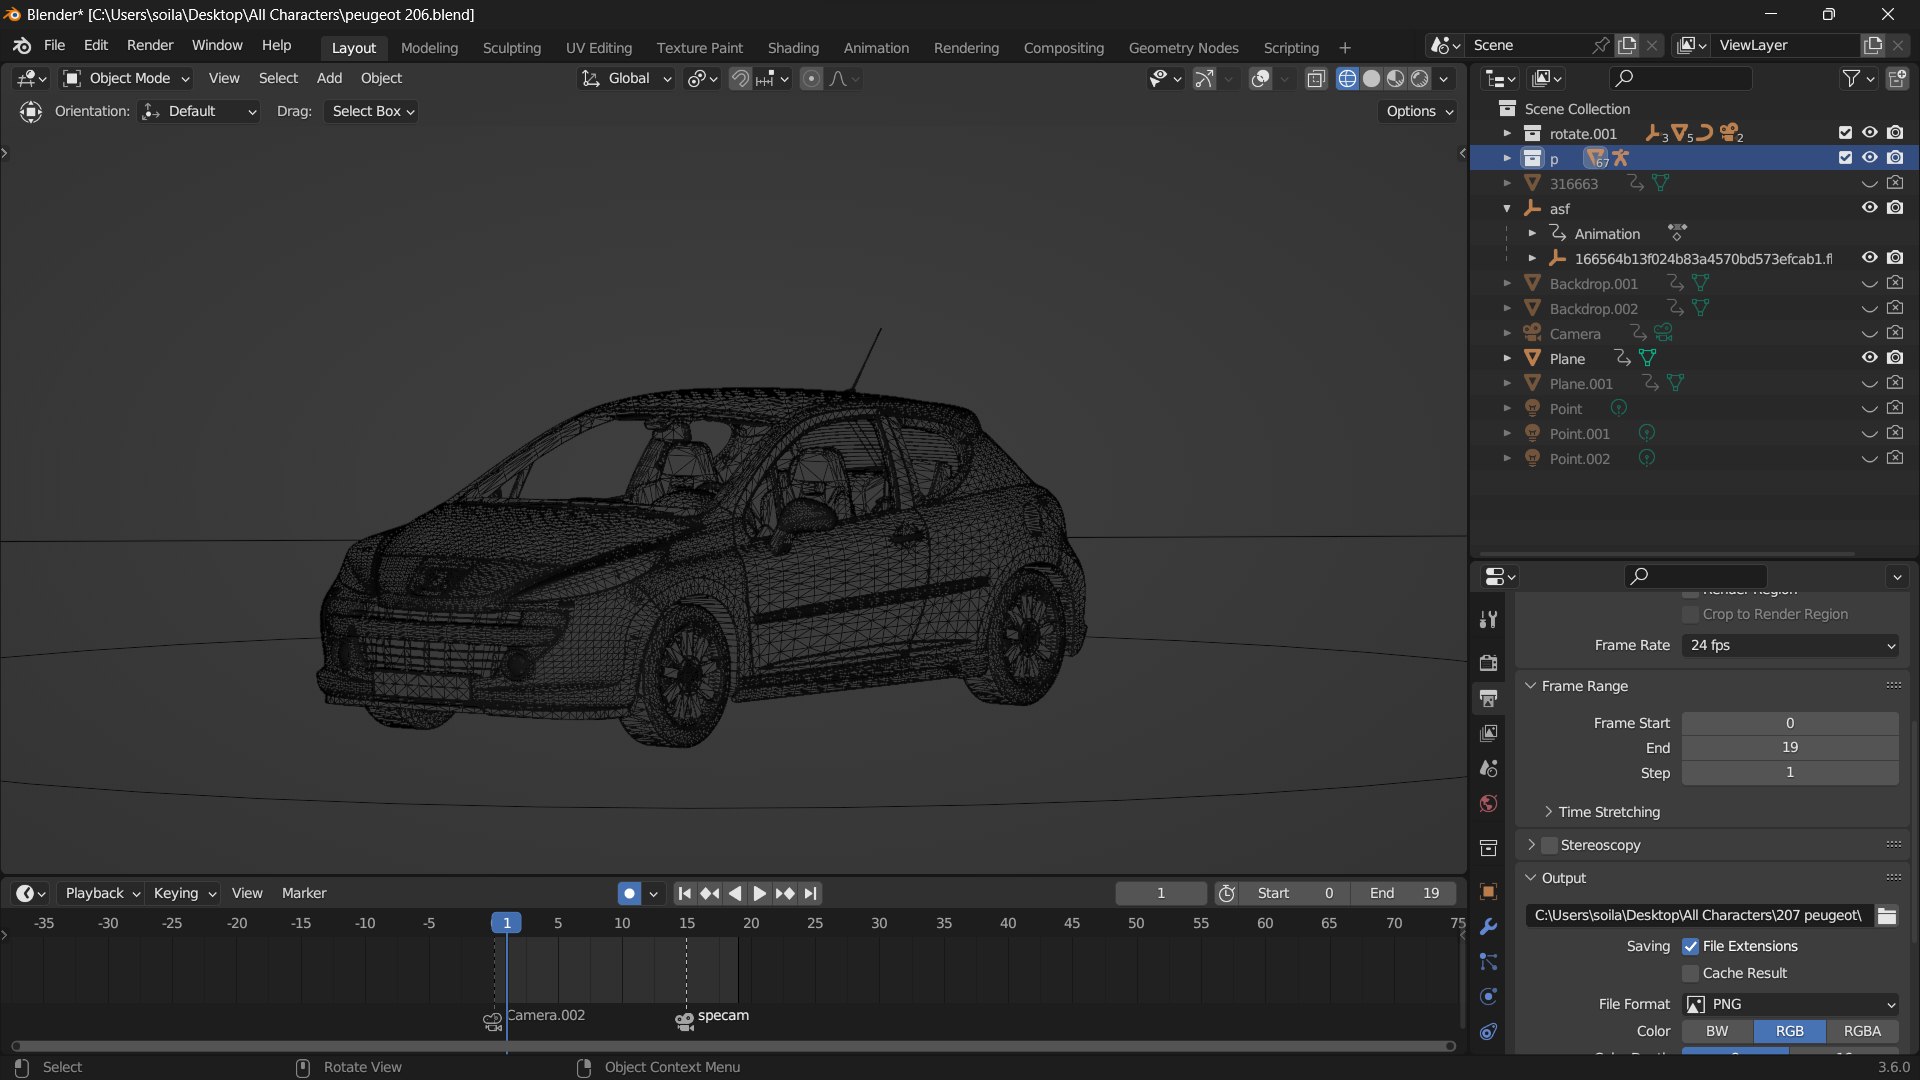
Task: Open the Frame Rate 24 fps dropdown
Action: [1790, 645]
